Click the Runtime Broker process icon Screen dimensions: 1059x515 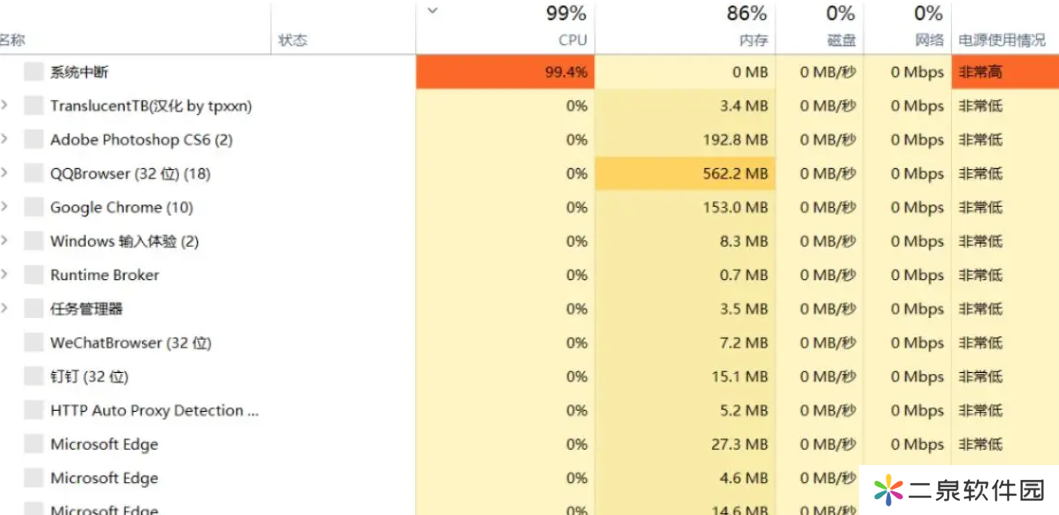click(x=34, y=275)
